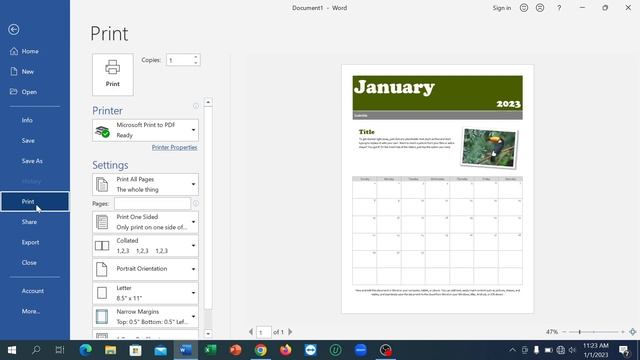The width and height of the screenshot is (640, 360).
Task: Click the Copies number field
Action: coord(179,60)
